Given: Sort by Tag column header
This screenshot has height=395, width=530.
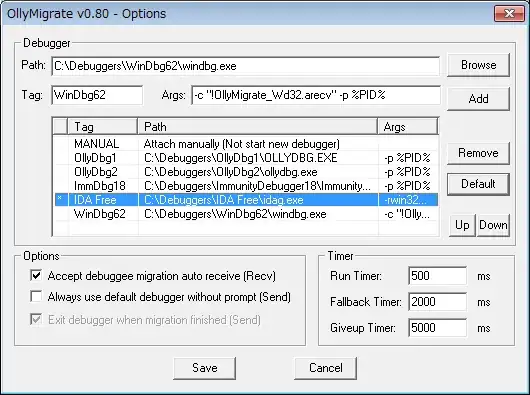Looking at the screenshot, I should click(x=102, y=127).
